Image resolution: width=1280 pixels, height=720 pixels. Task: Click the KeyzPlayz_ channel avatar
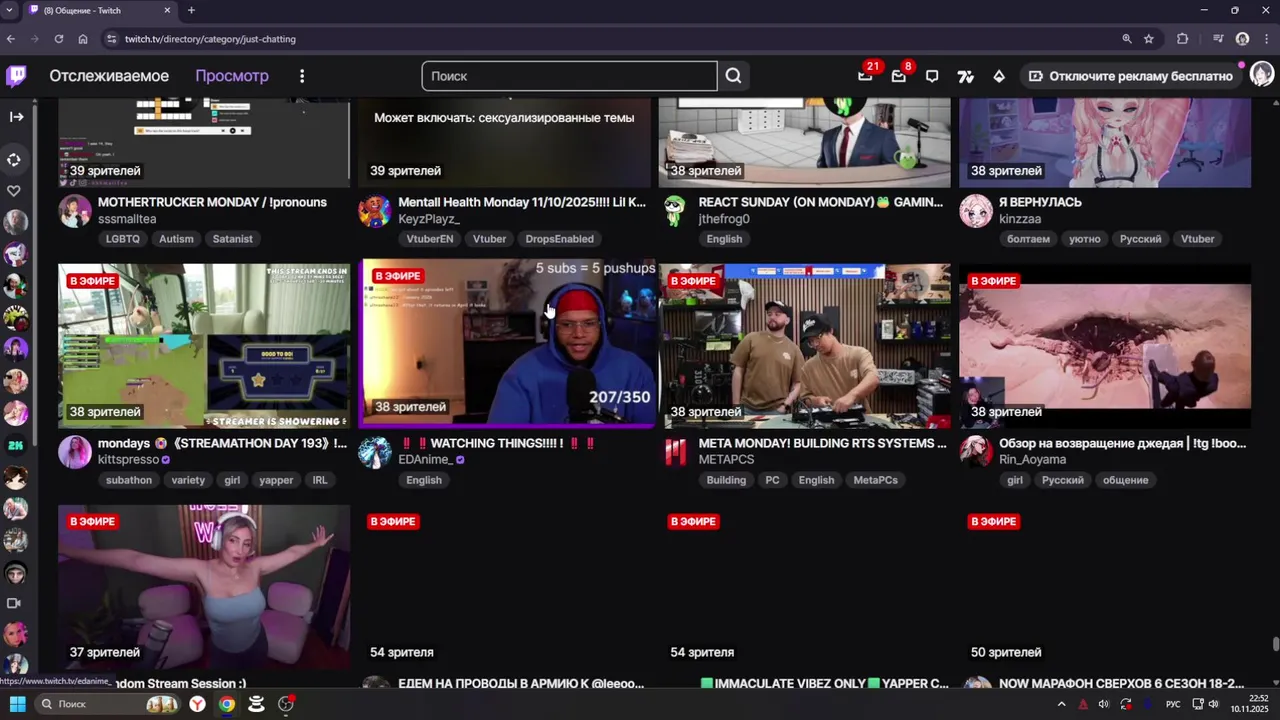pyautogui.click(x=375, y=211)
